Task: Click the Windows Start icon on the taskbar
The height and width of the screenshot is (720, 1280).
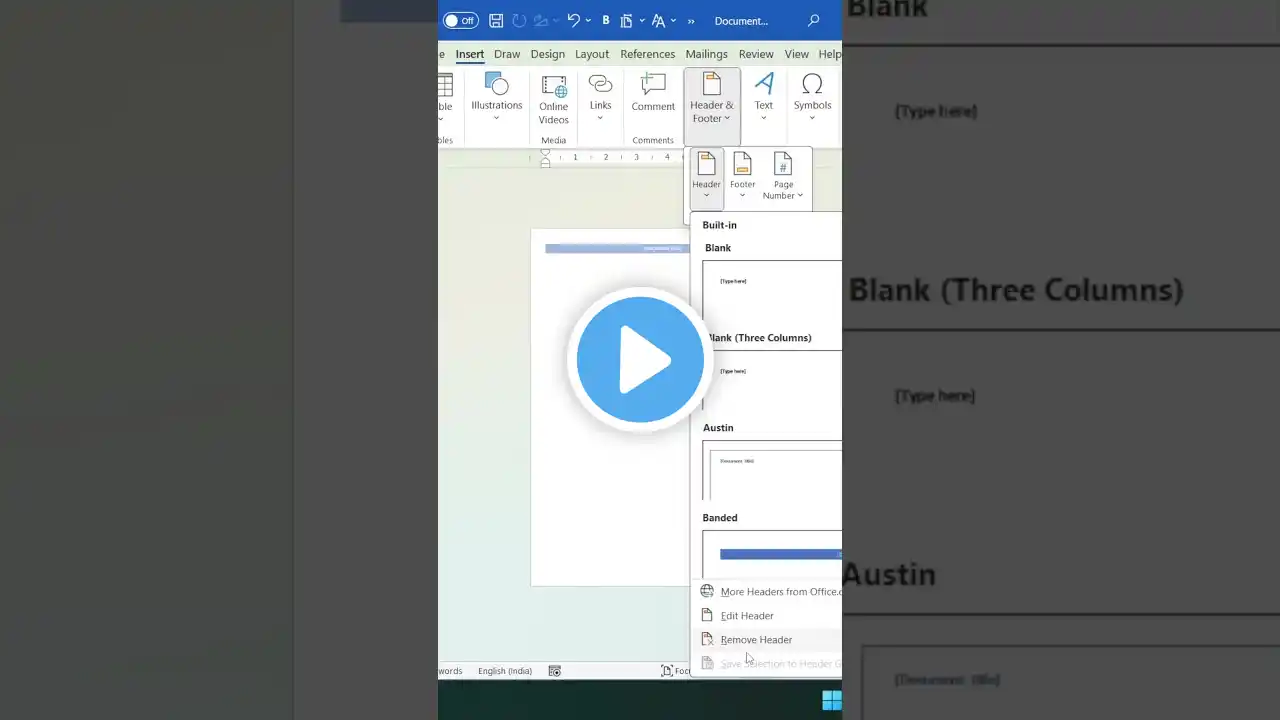Action: (x=831, y=700)
